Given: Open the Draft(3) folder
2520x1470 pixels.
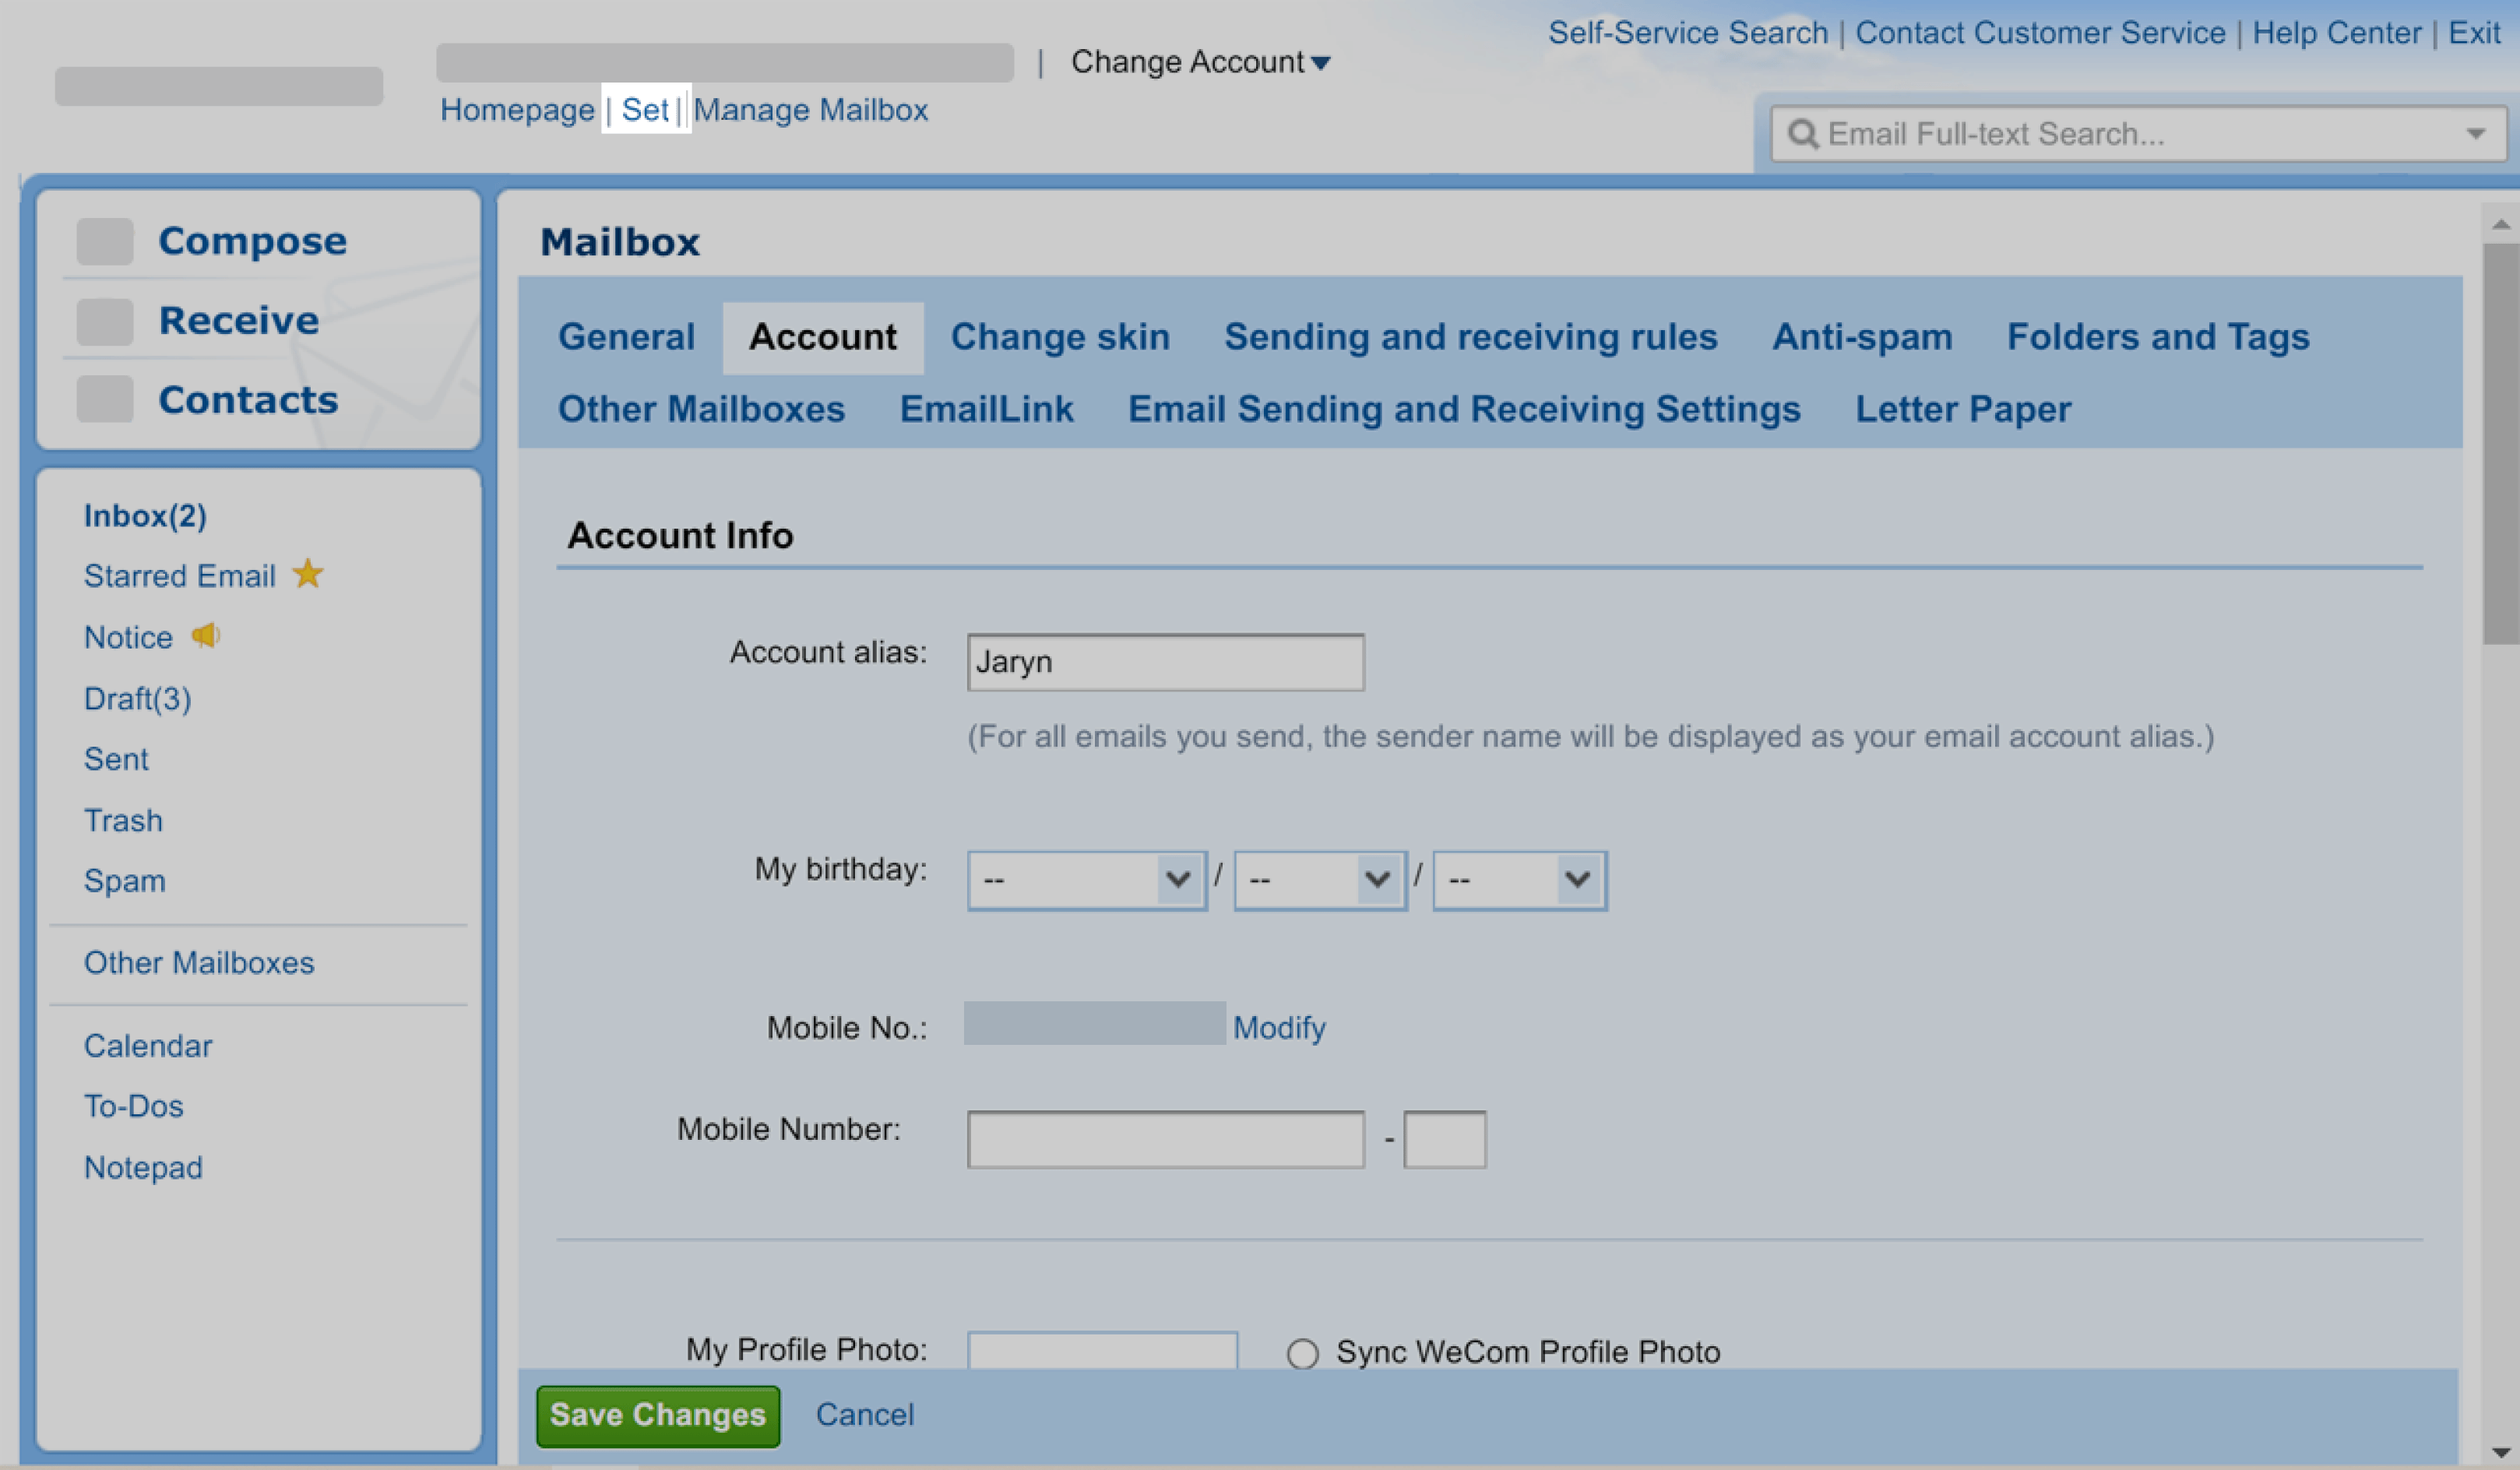Looking at the screenshot, I should click(138, 698).
